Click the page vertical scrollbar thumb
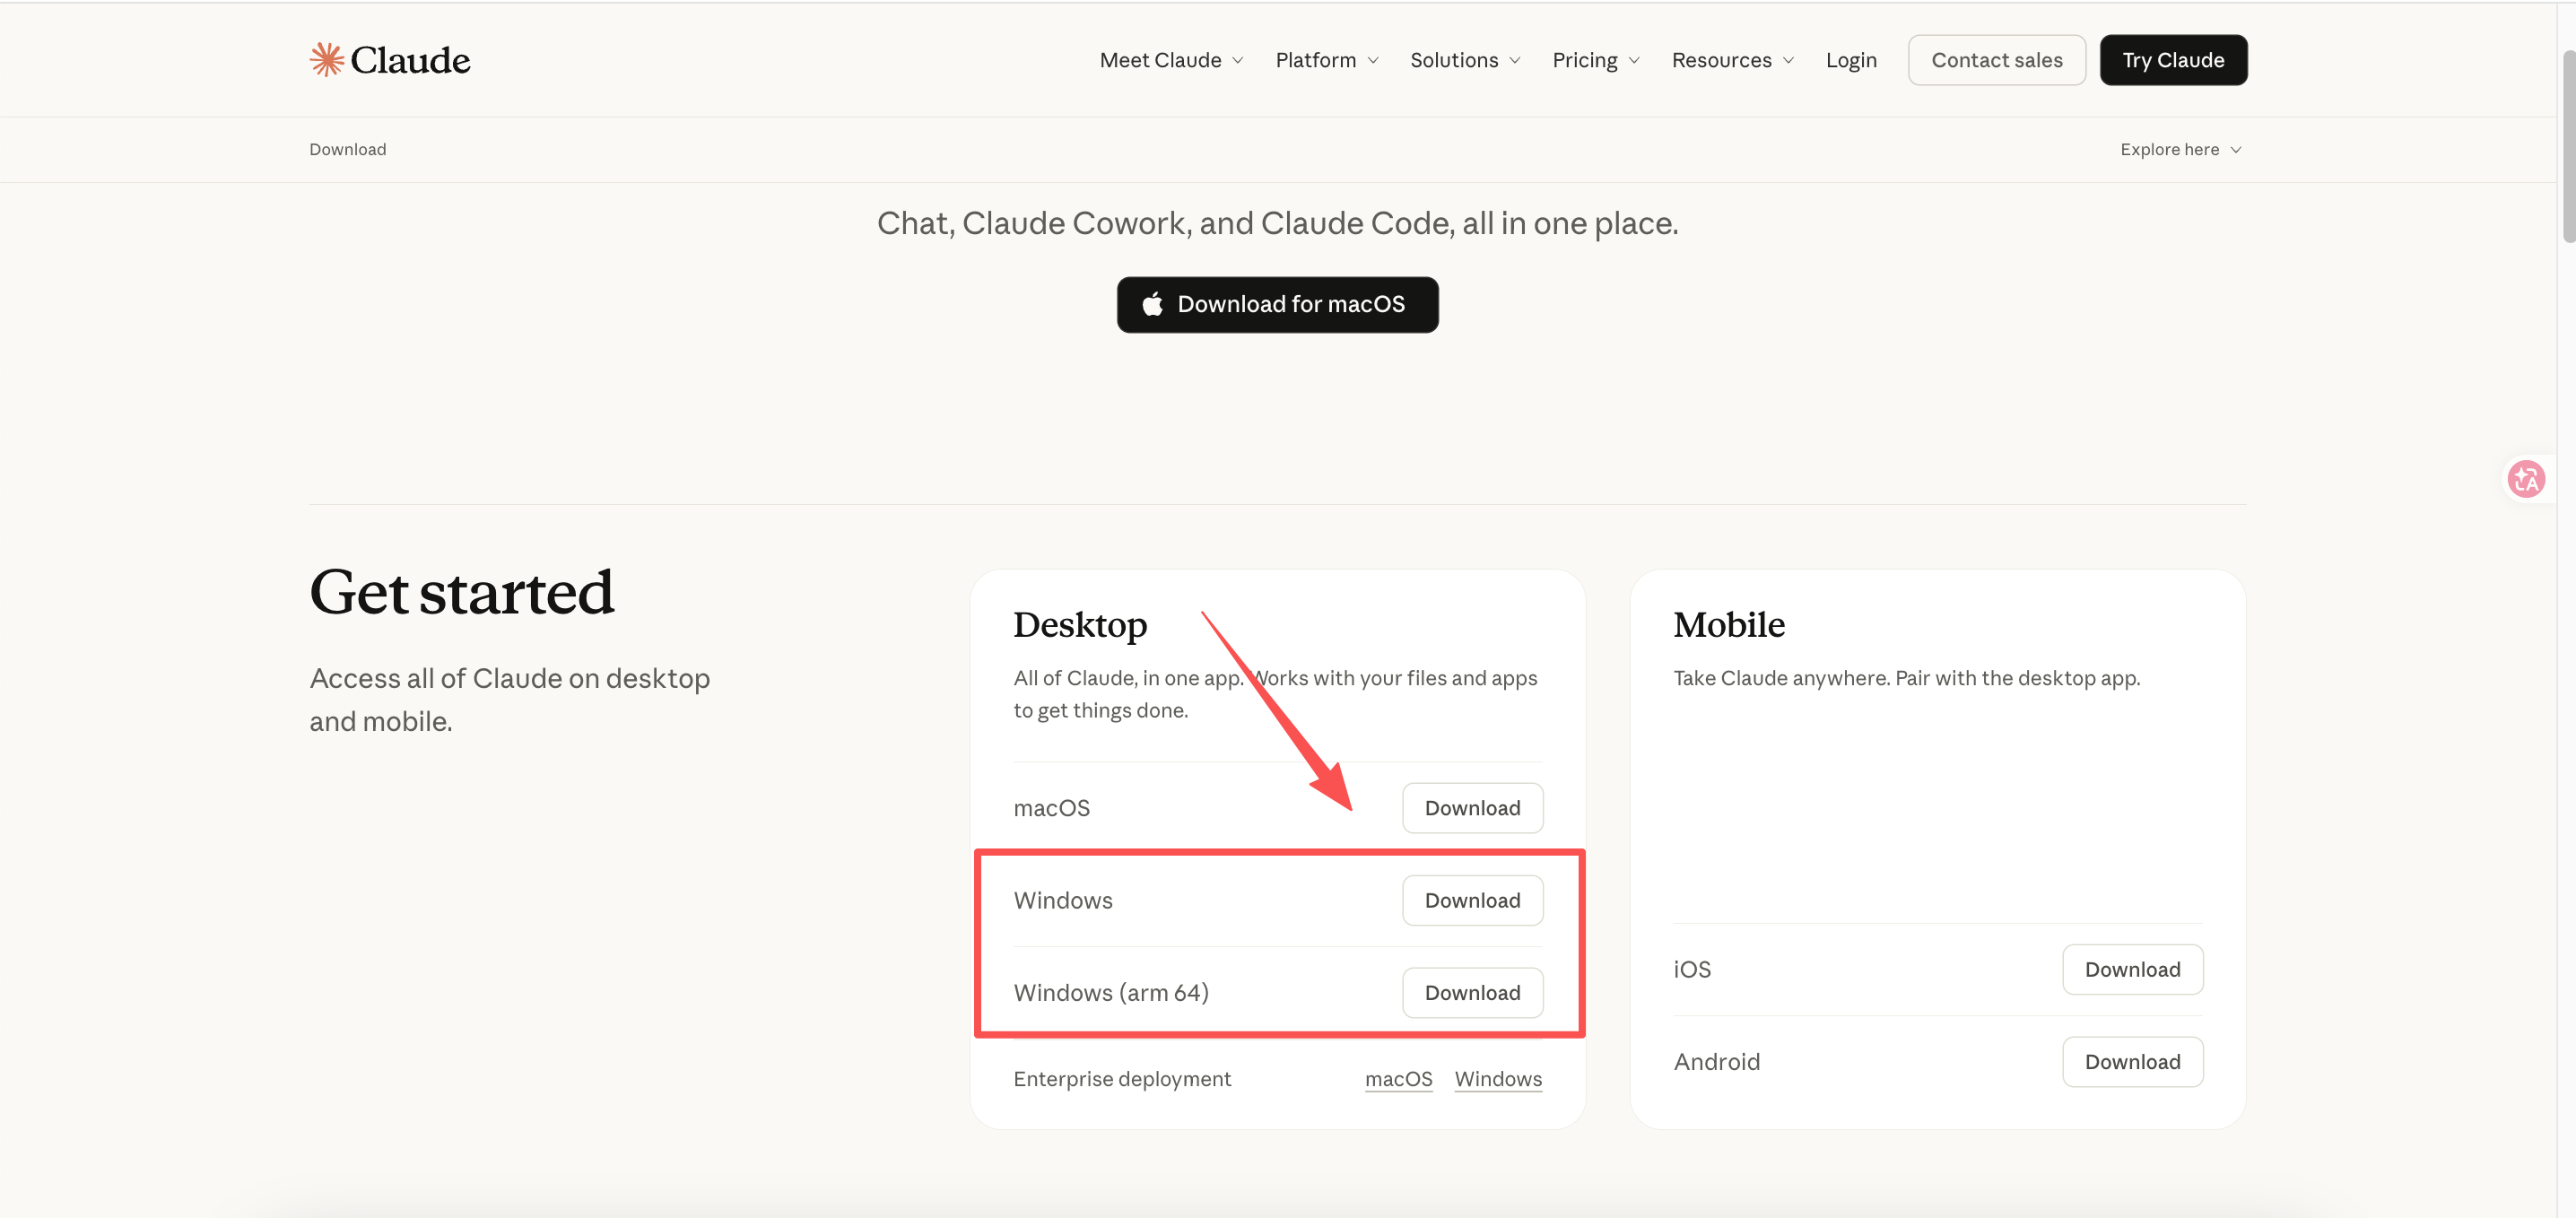 tap(2568, 145)
